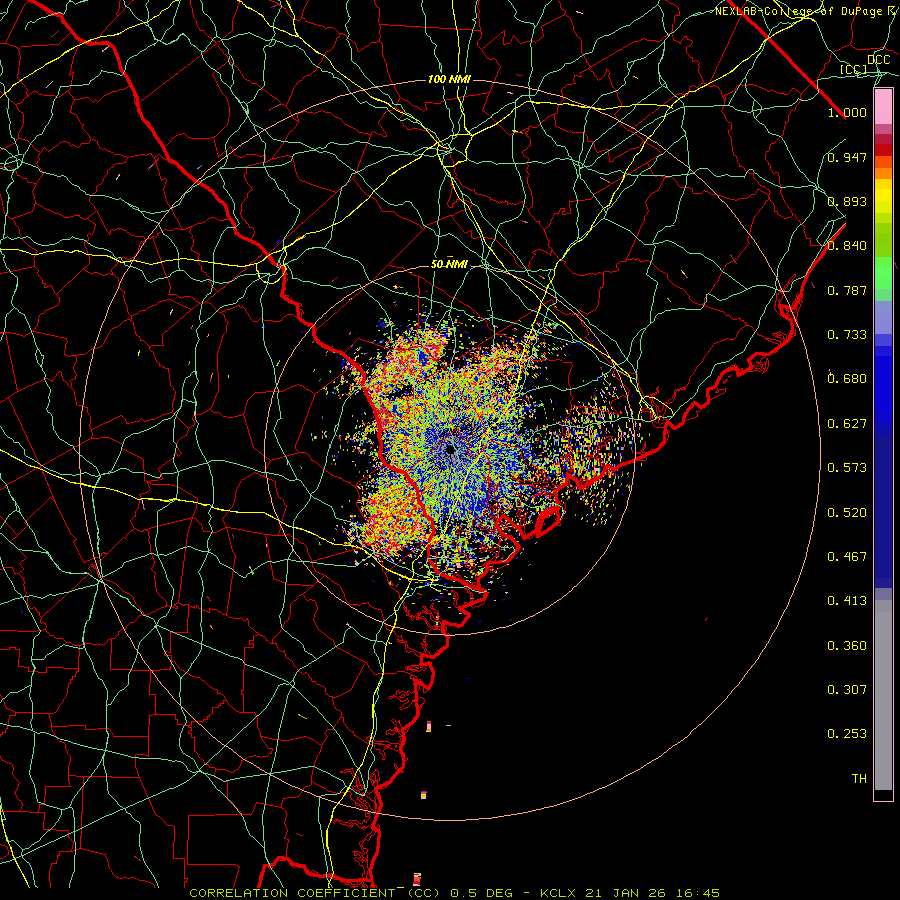Click the bright green color bar segment
This screenshot has height=900, width=900.
883,273
